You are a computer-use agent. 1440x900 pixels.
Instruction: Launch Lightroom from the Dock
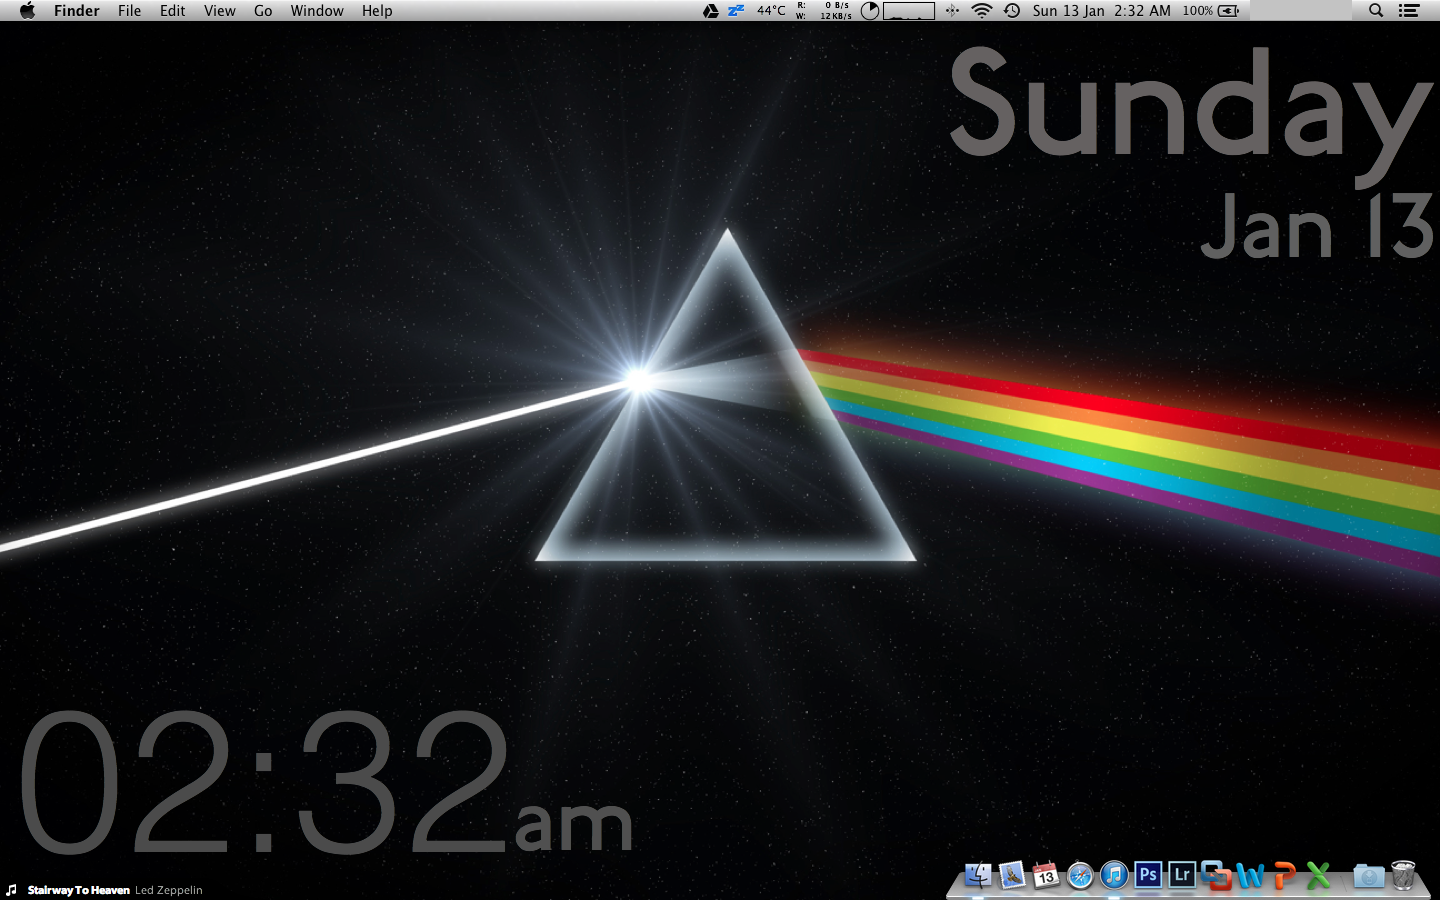click(1182, 875)
